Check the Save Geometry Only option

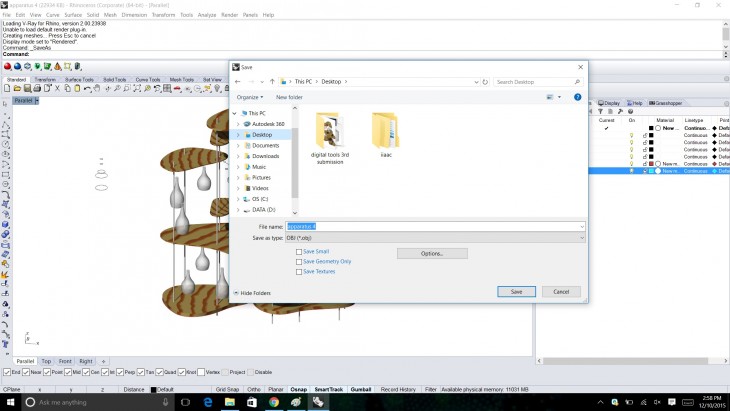299,261
